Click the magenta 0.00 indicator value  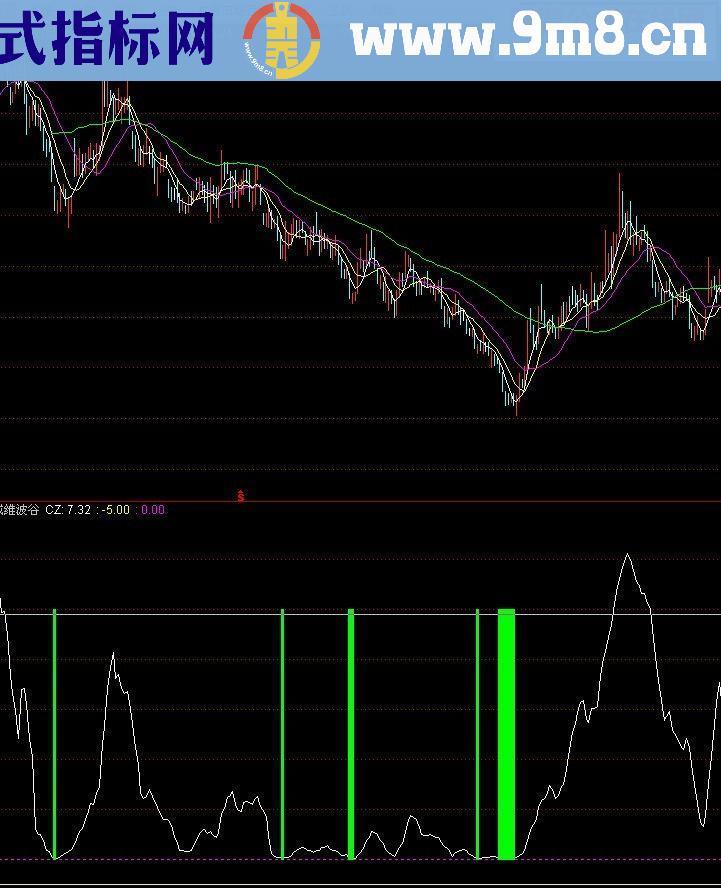pyautogui.click(x=153, y=510)
